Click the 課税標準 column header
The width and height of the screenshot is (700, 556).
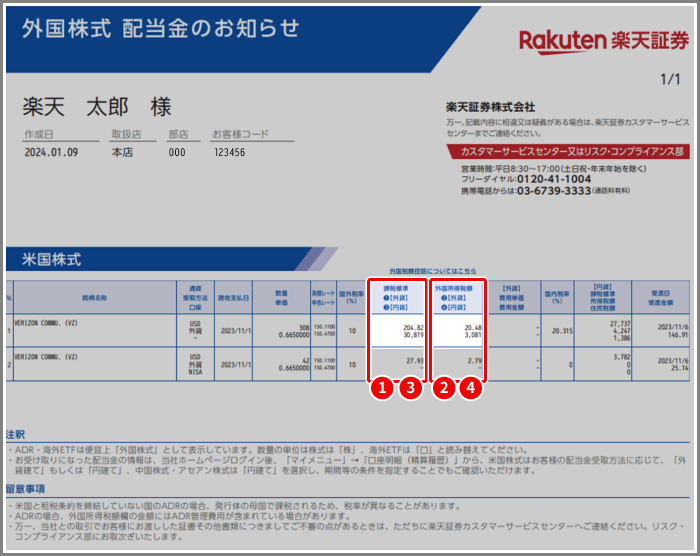click(x=396, y=298)
